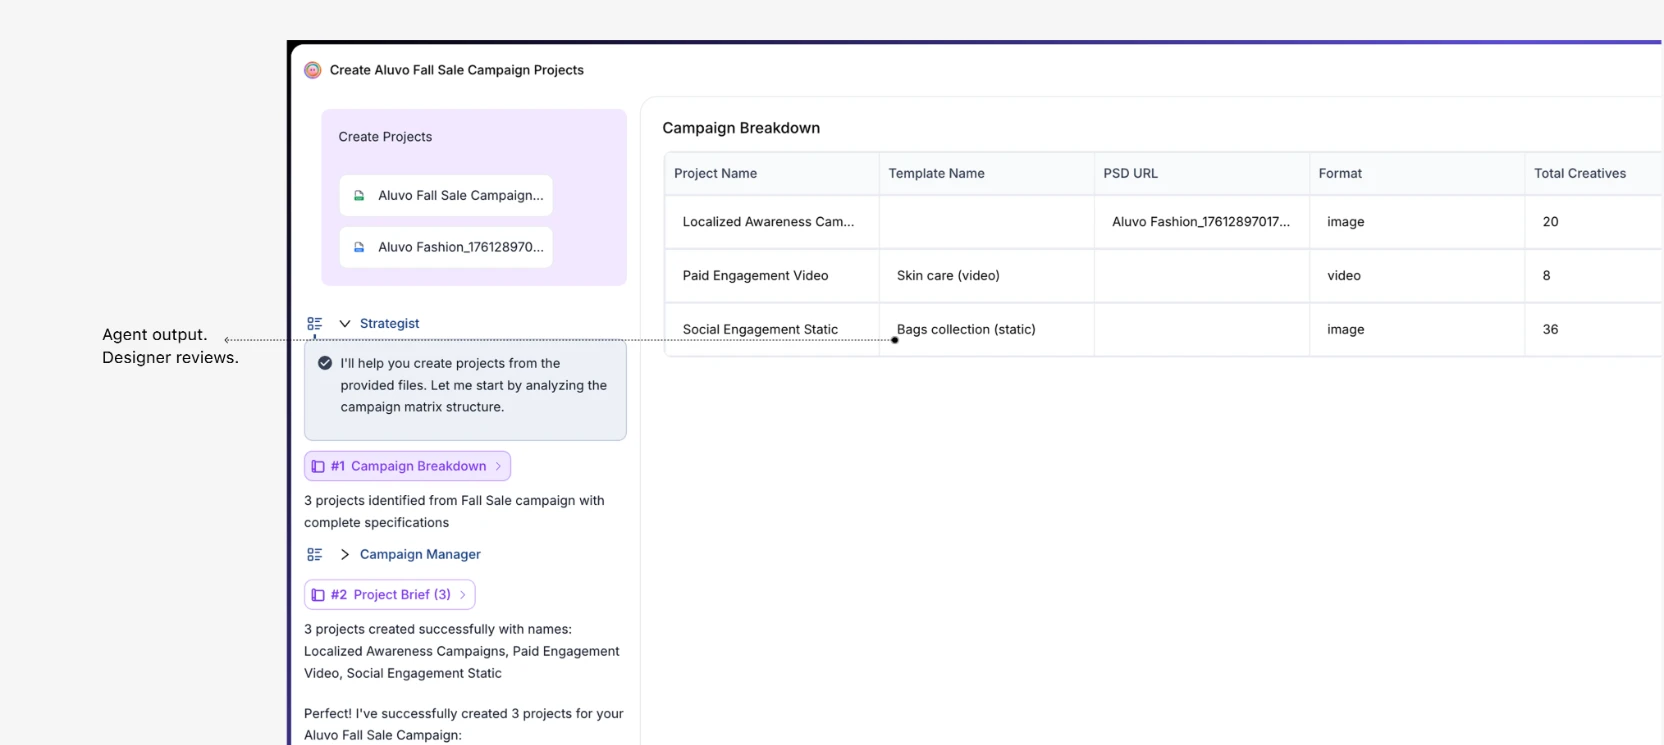Click the Create Aluvo Fall Sale Campaign Projects title
This screenshot has height=745, width=1664.
(x=457, y=70)
